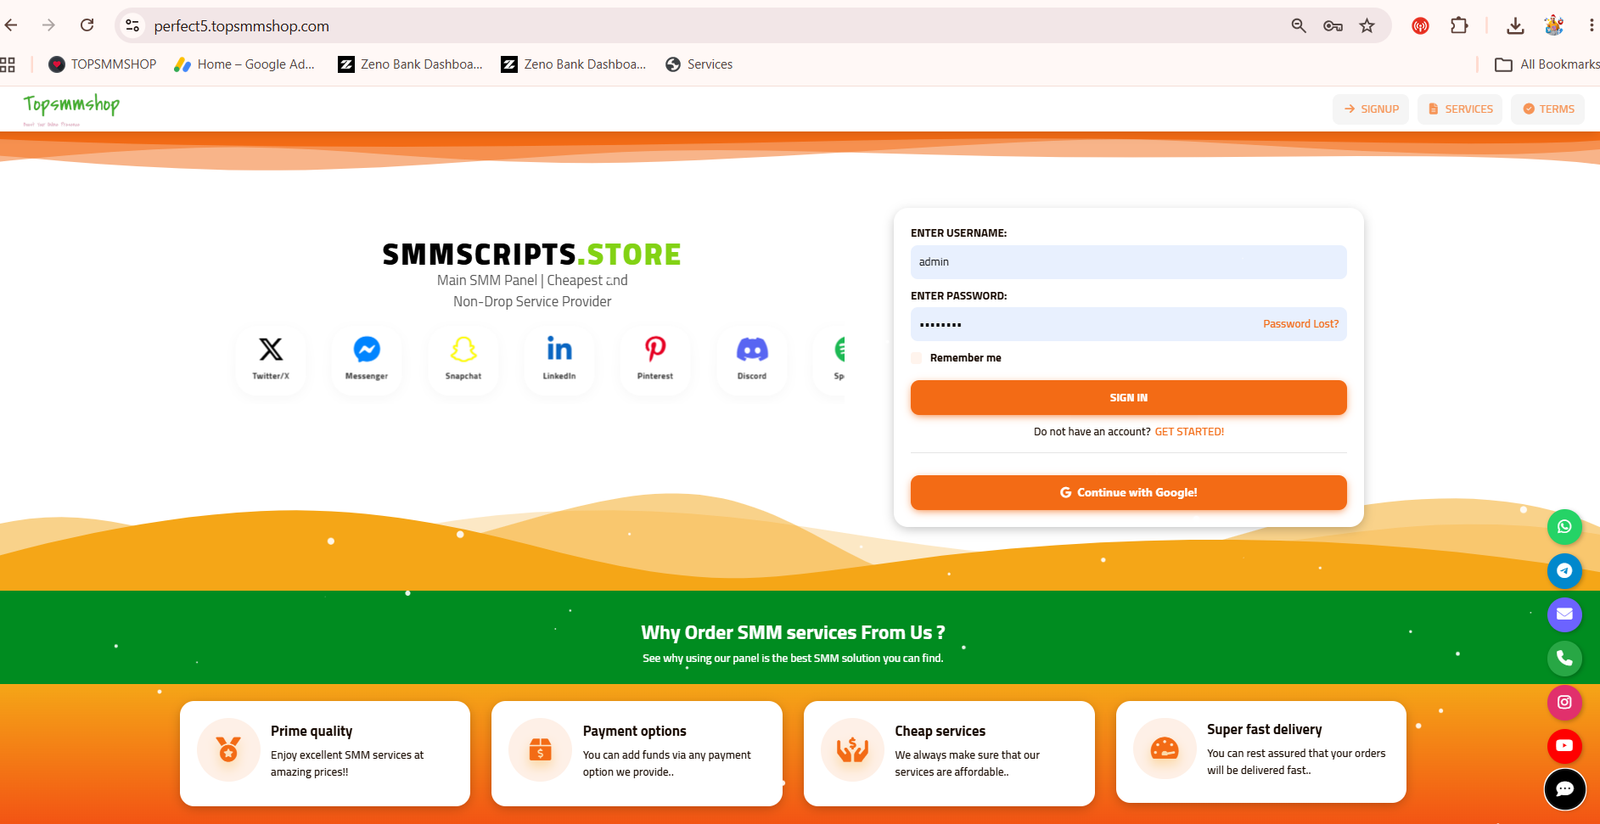Image resolution: width=1600 pixels, height=824 pixels.
Task: Click the floating Telegram contact button
Action: pos(1564,571)
